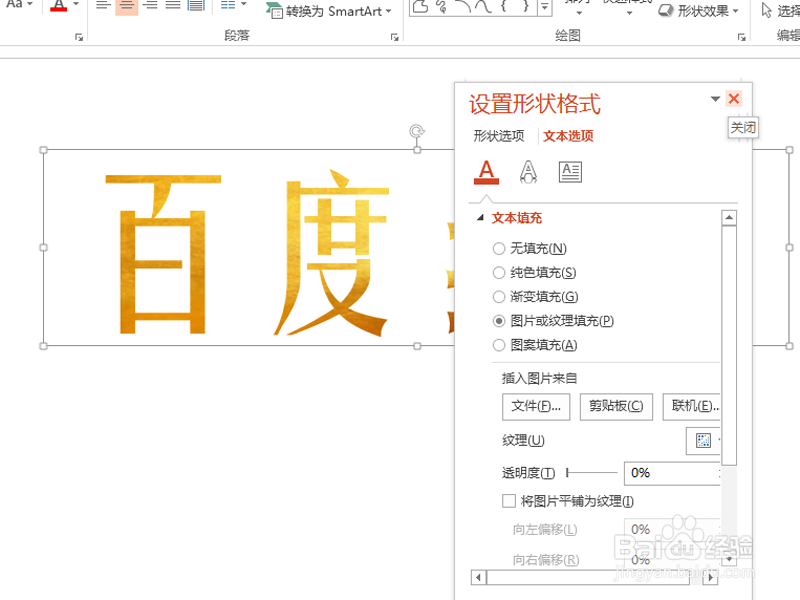Click the pane's horizontal scroll left arrow

pyautogui.click(x=478, y=578)
